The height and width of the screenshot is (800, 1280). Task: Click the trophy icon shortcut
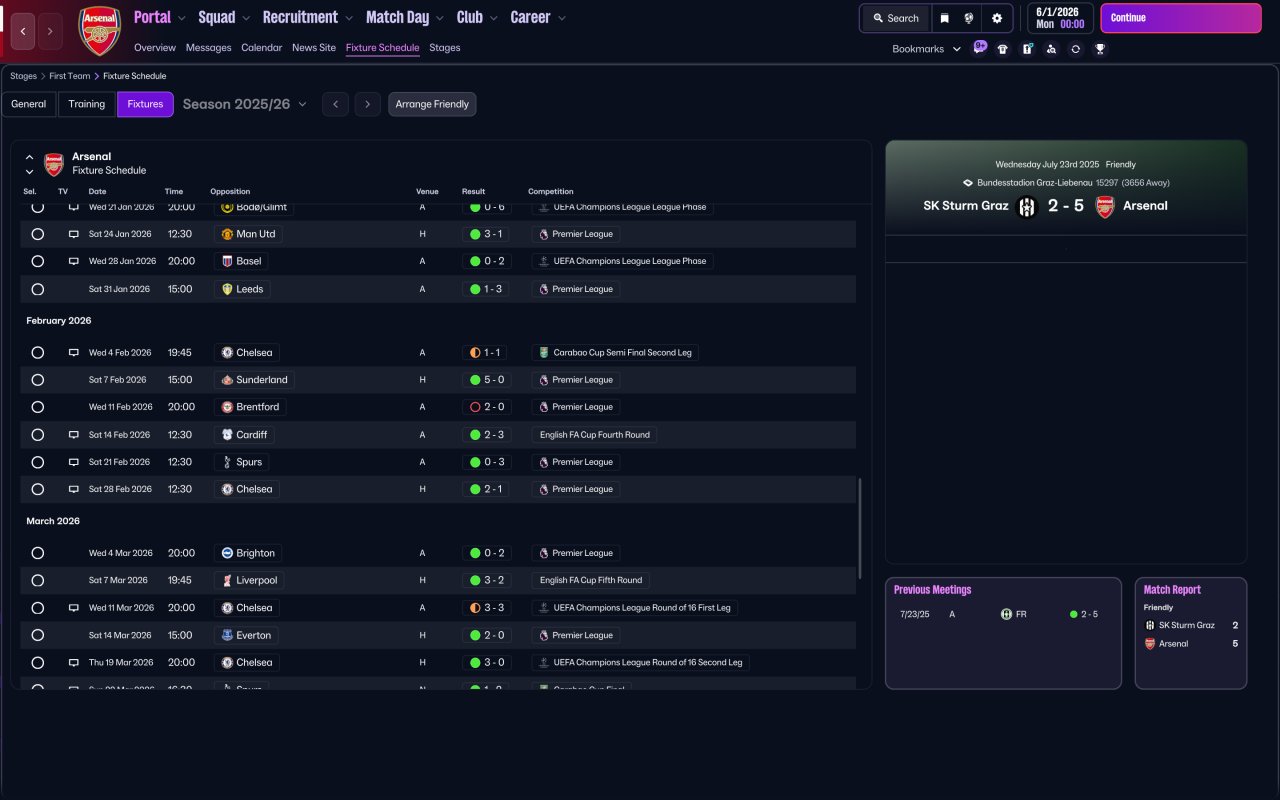[1100, 49]
